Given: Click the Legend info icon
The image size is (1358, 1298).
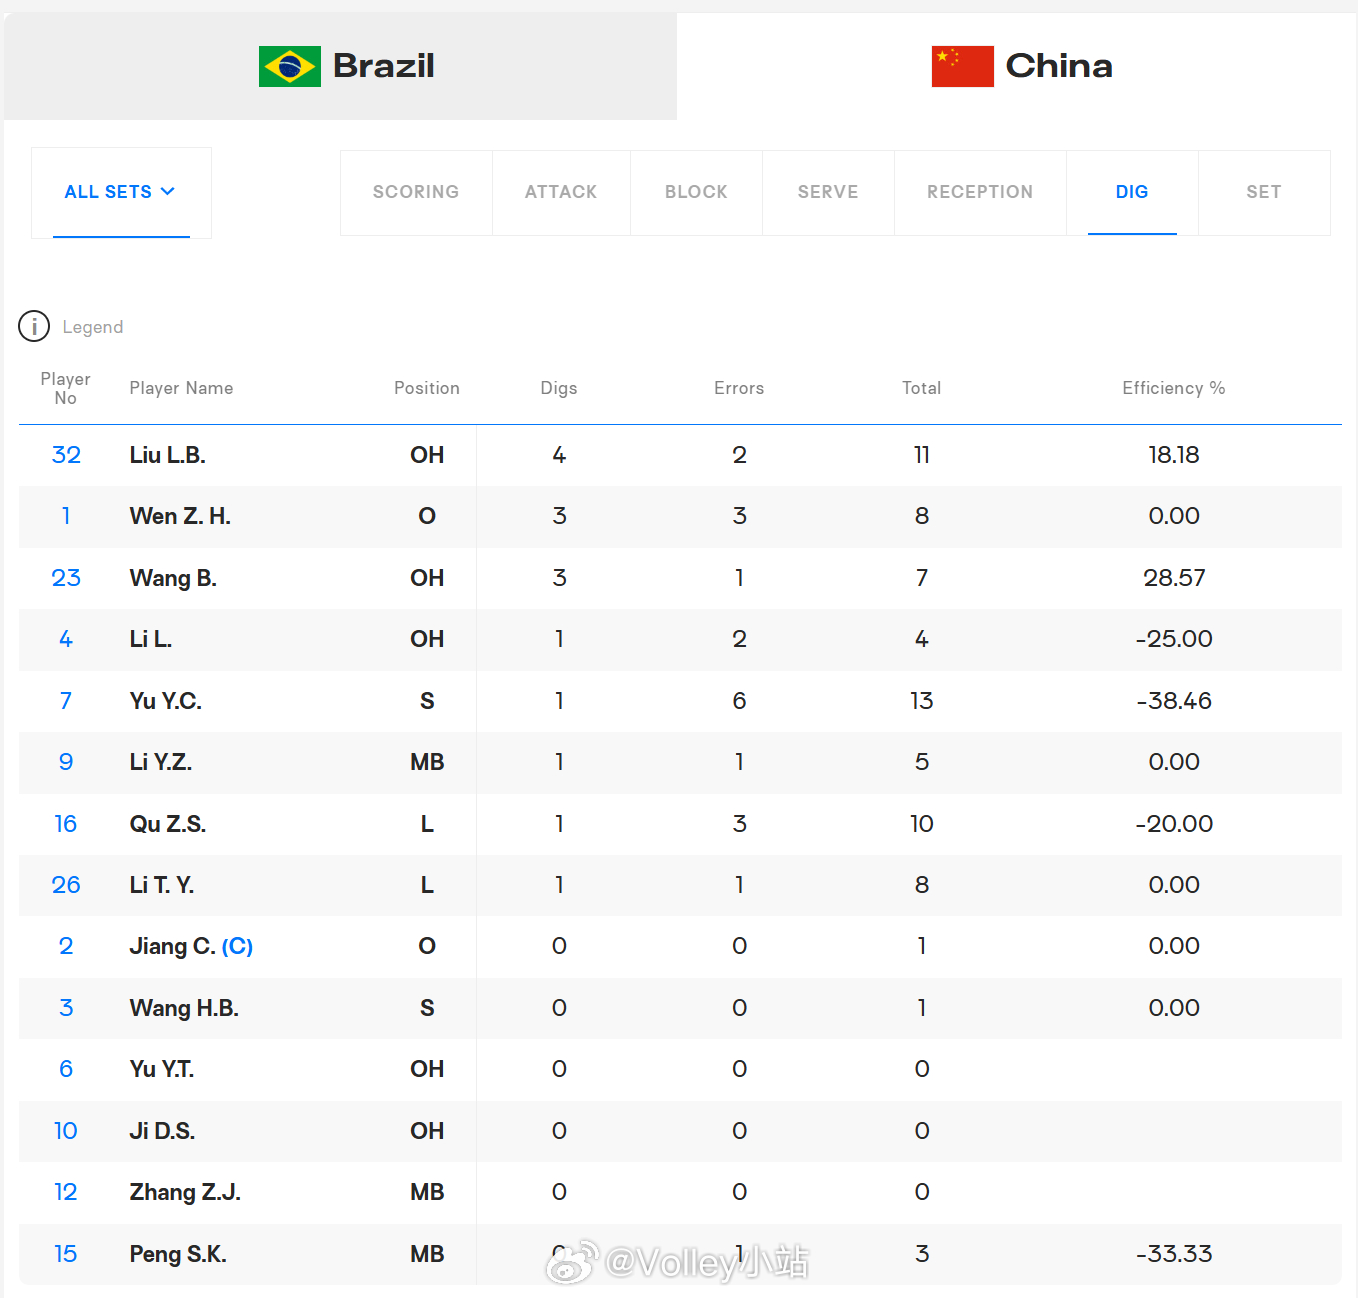Looking at the screenshot, I should [x=34, y=327].
